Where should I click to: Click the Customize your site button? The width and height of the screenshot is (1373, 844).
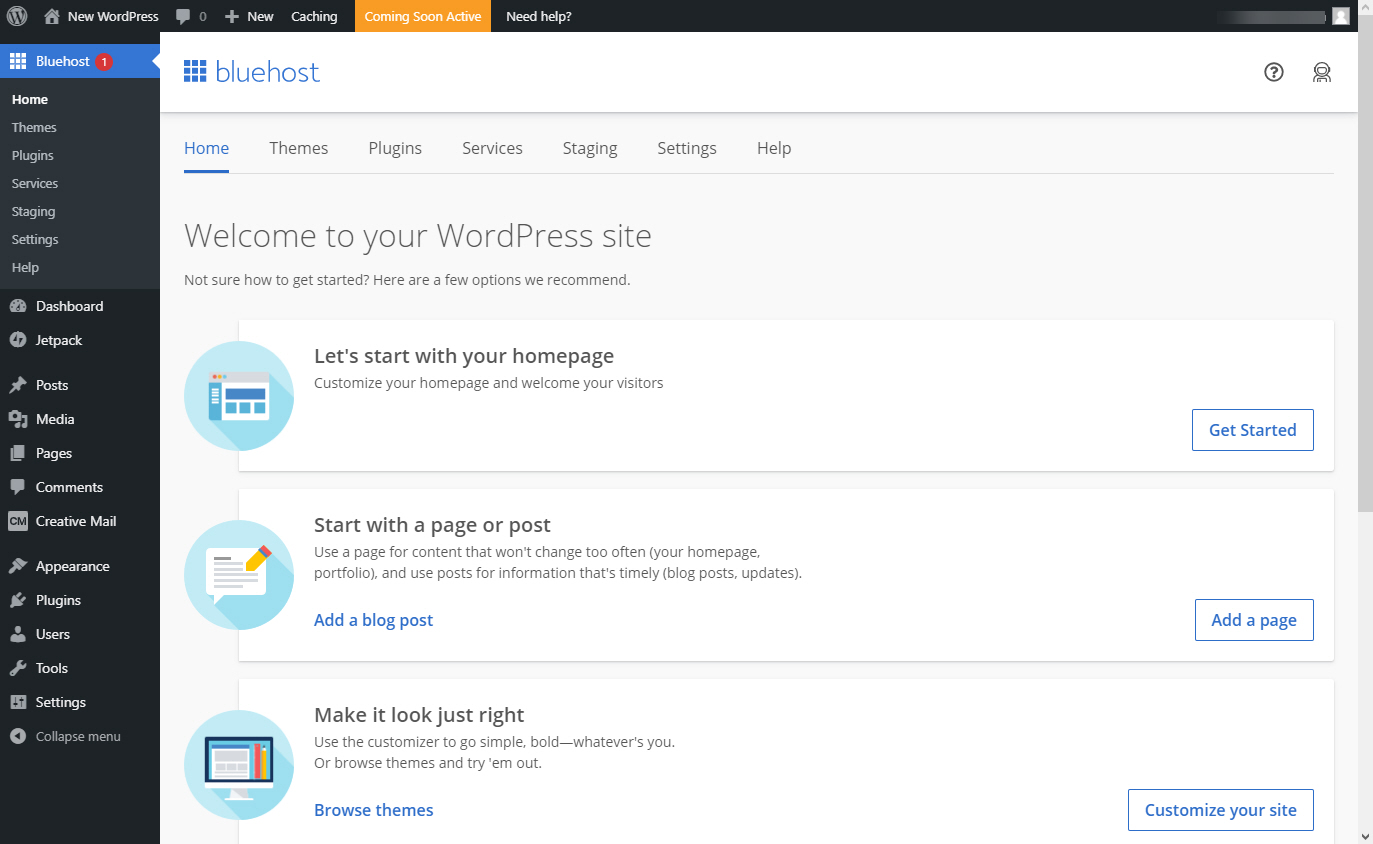click(x=1221, y=810)
